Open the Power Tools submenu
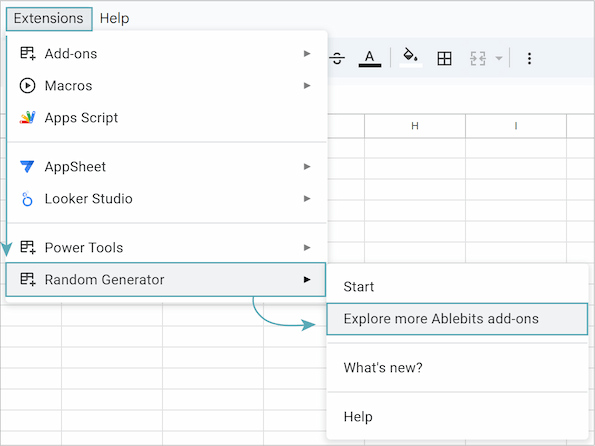Image resolution: width=595 pixels, height=446 pixels. click(x=167, y=247)
